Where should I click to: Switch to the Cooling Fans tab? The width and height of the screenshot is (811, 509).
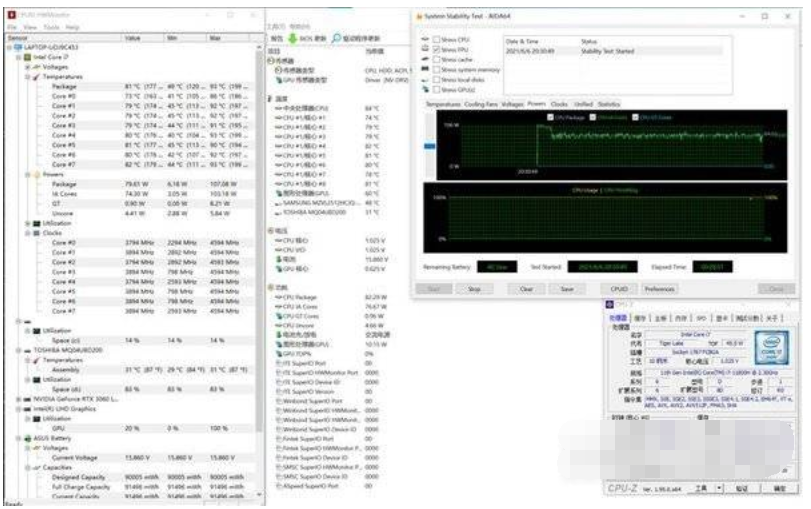point(481,104)
